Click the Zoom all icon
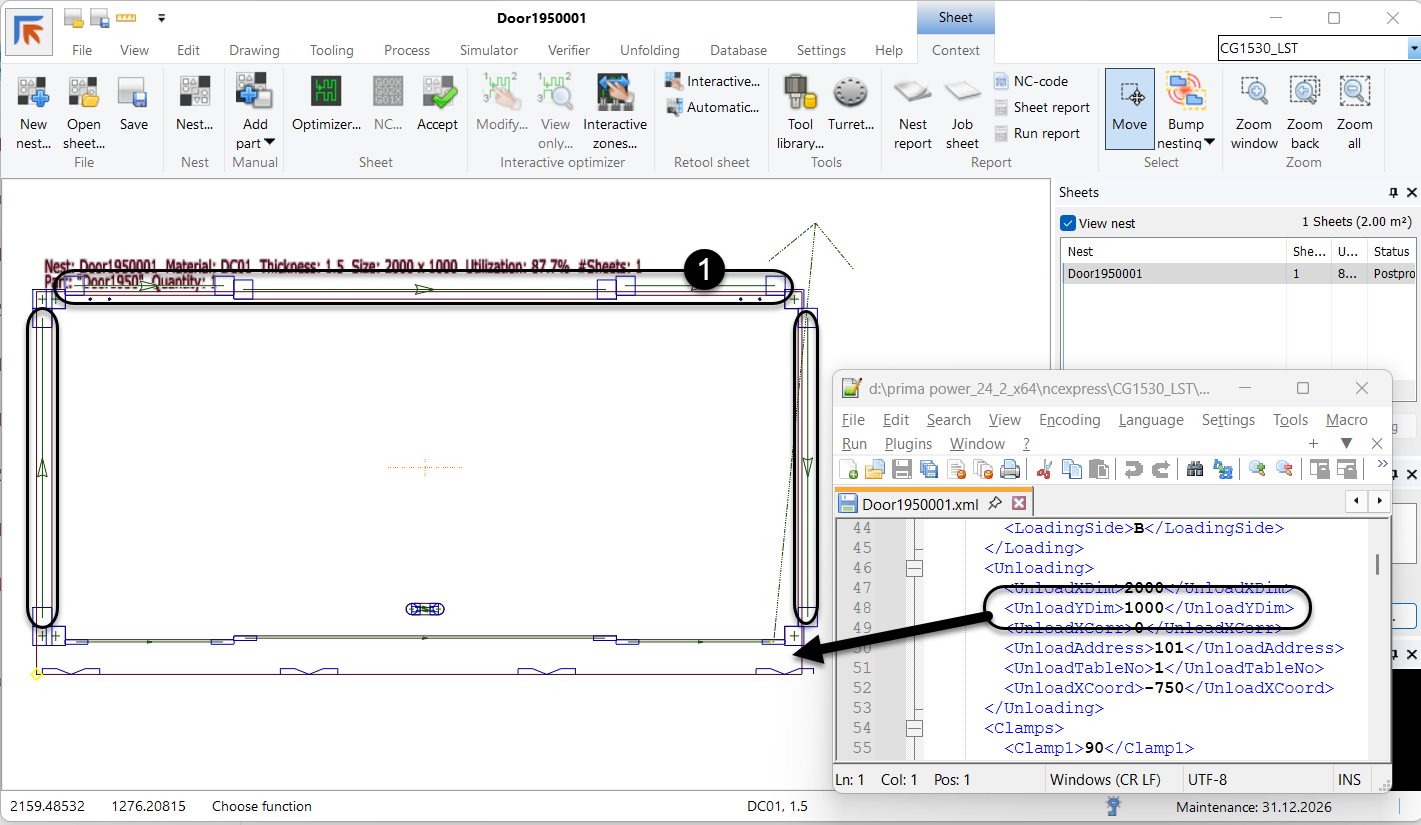1421x825 pixels. (1354, 93)
